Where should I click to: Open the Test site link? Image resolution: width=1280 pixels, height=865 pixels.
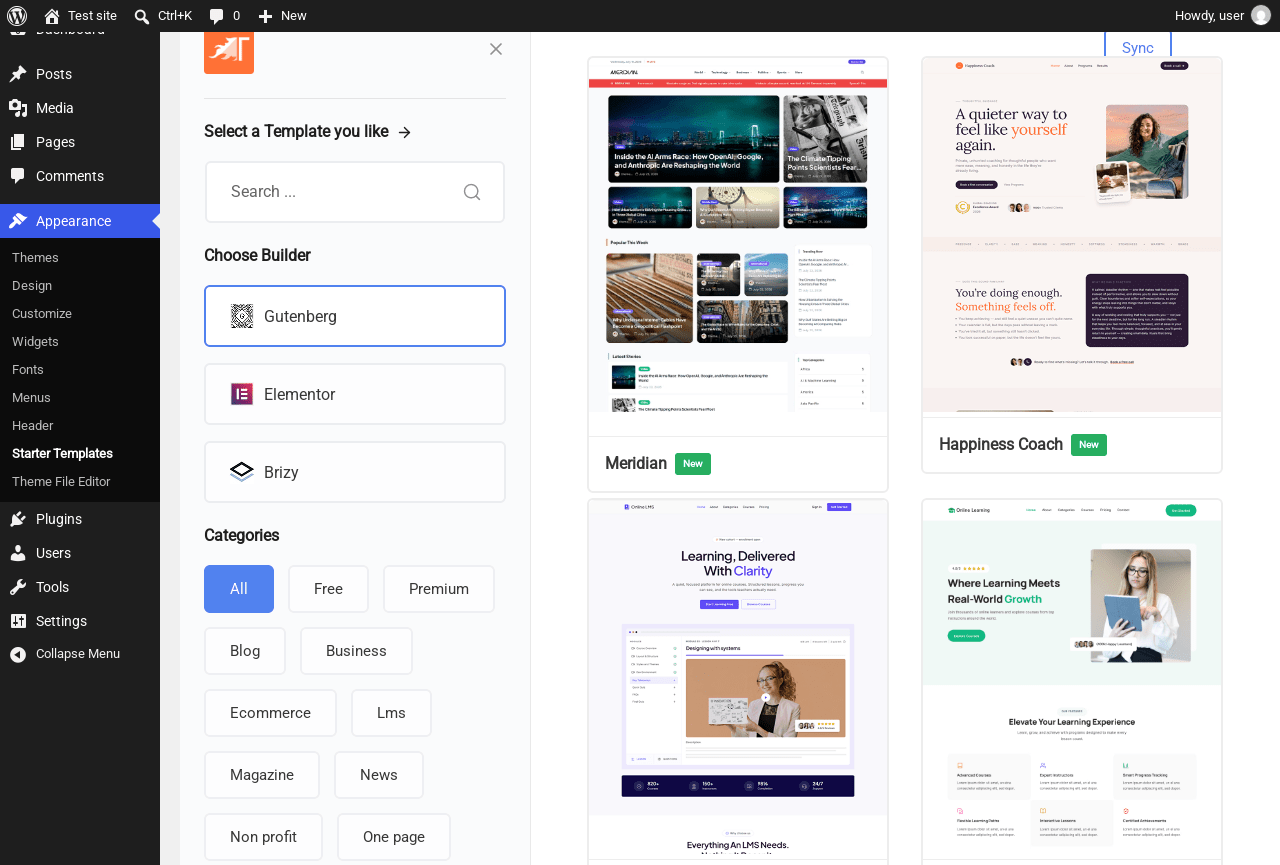point(80,16)
